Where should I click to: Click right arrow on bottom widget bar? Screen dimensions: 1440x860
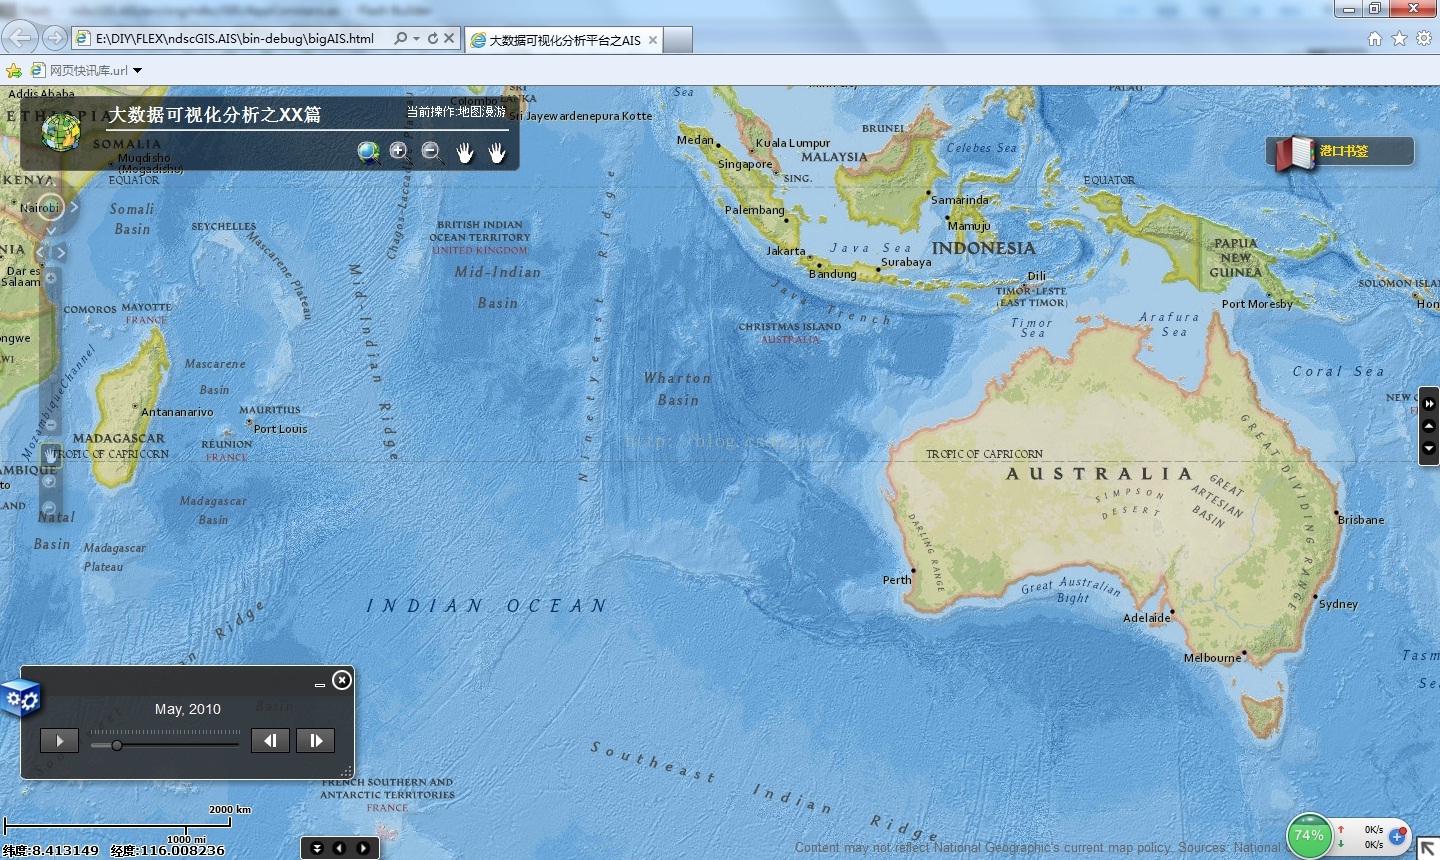(363, 848)
